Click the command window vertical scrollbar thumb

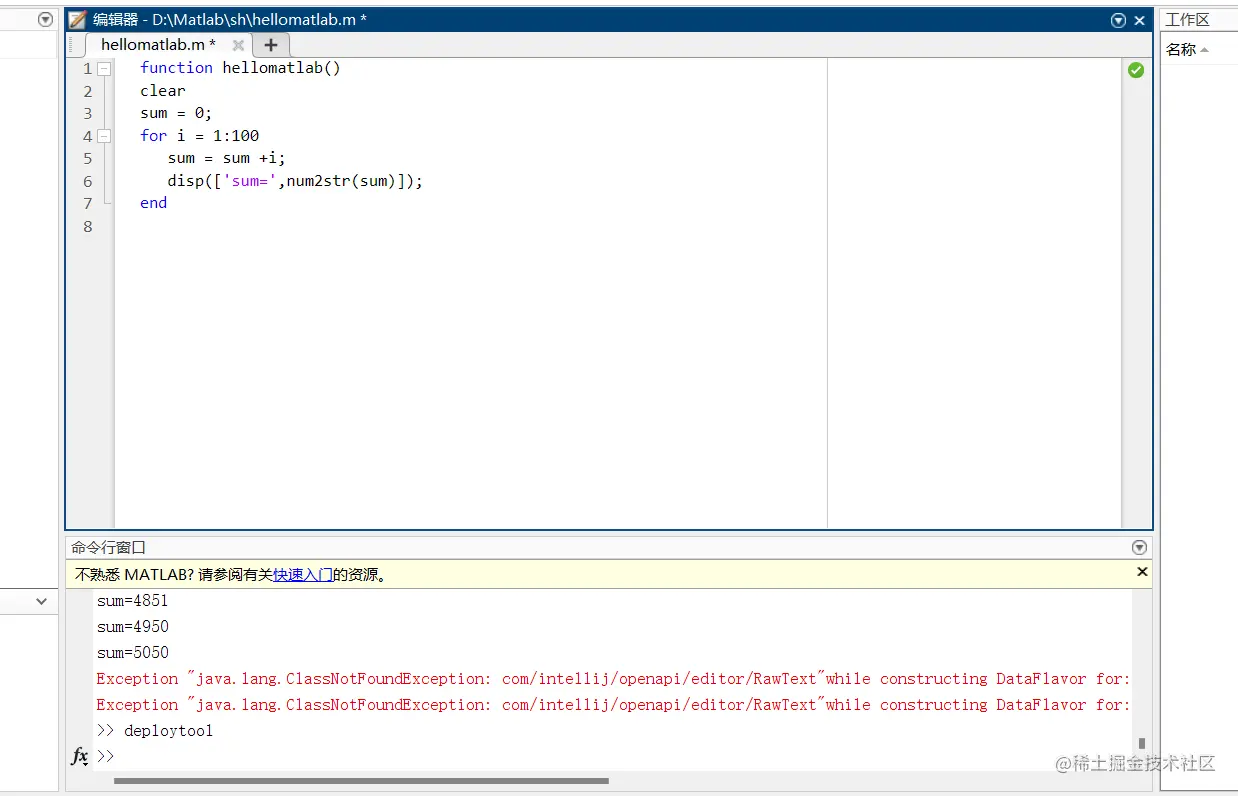[x=1141, y=744]
